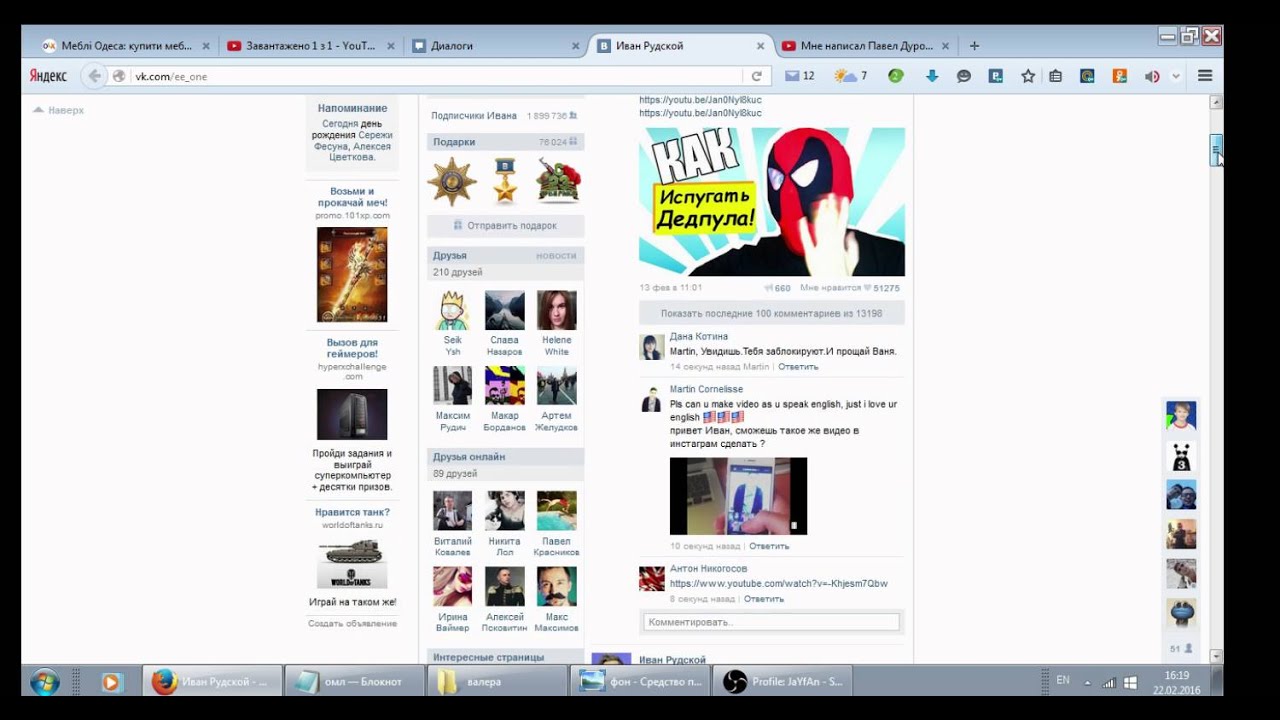Screen dimensions: 1280x720
Task: Click the tank with roses gift
Action: click(x=558, y=181)
